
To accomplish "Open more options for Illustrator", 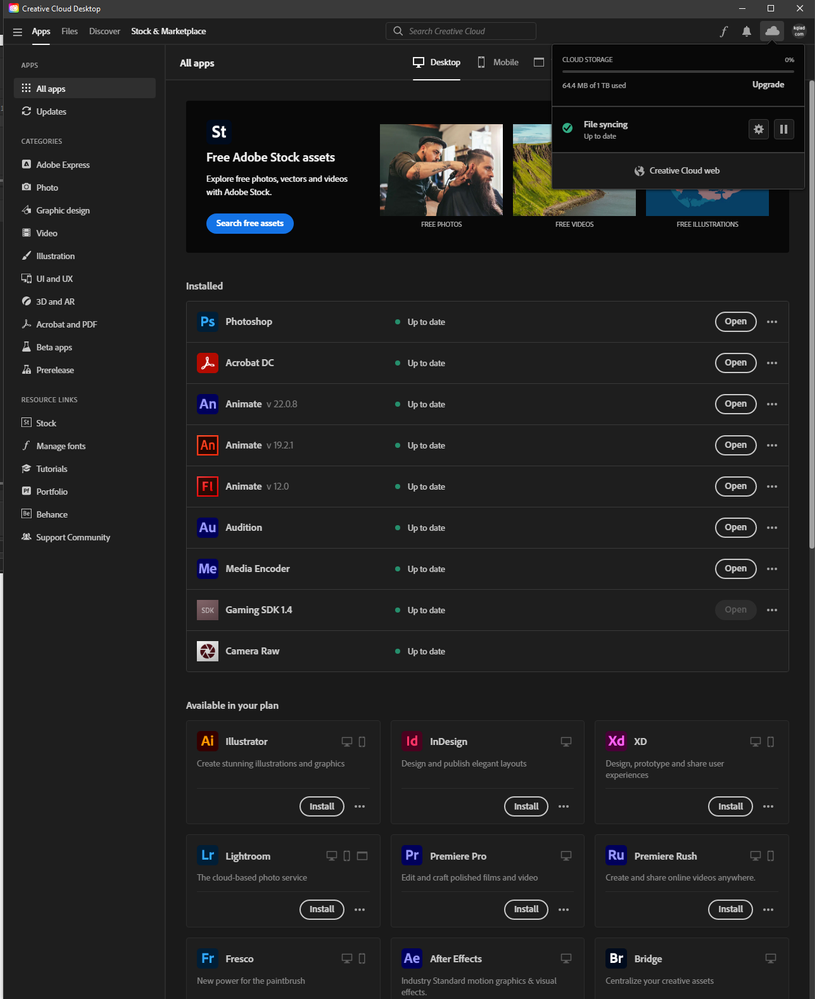I will click(x=359, y=807).
